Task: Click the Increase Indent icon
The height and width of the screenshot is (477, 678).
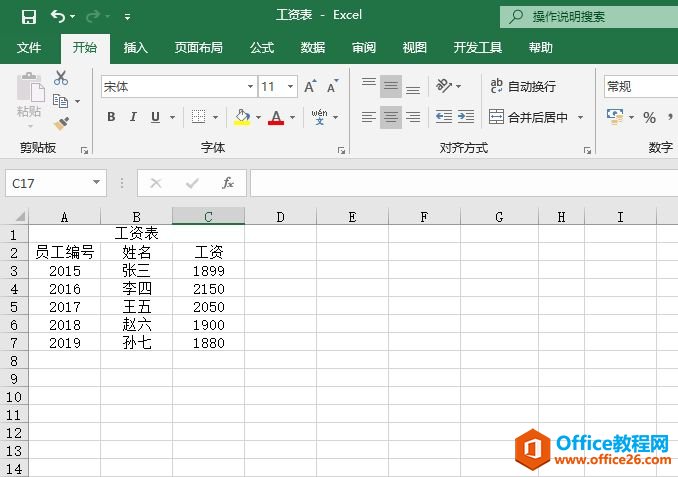Action: [x=465, y=117]
